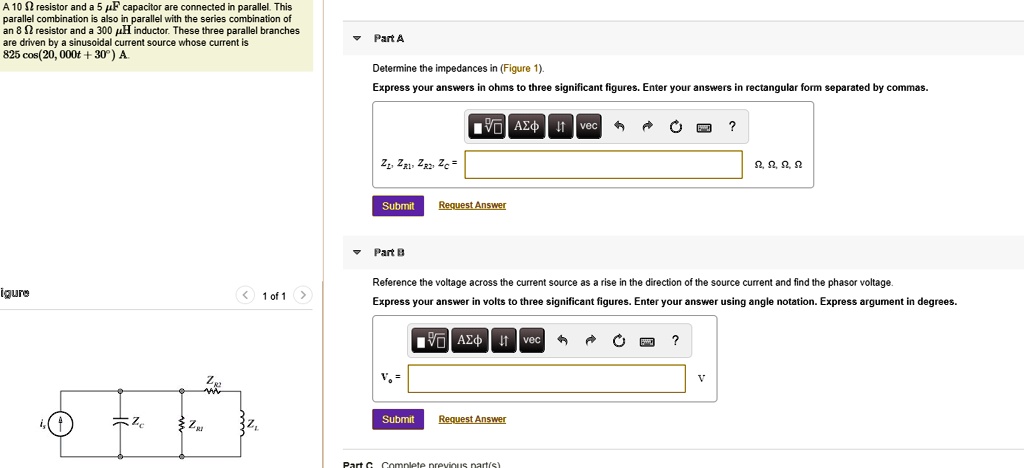The image size is (1024, 468).
Task: Open the Figure 1 link
Action: coord(520,69)
